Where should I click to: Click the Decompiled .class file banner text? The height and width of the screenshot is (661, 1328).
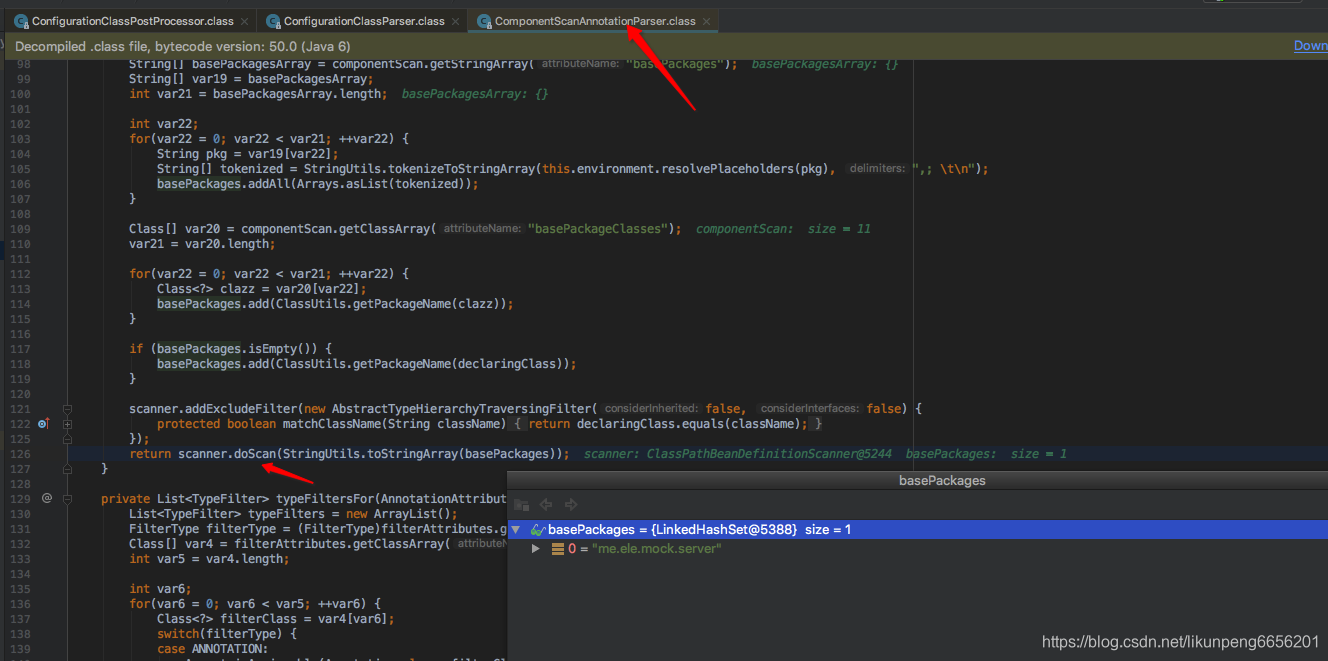point(182,46)
